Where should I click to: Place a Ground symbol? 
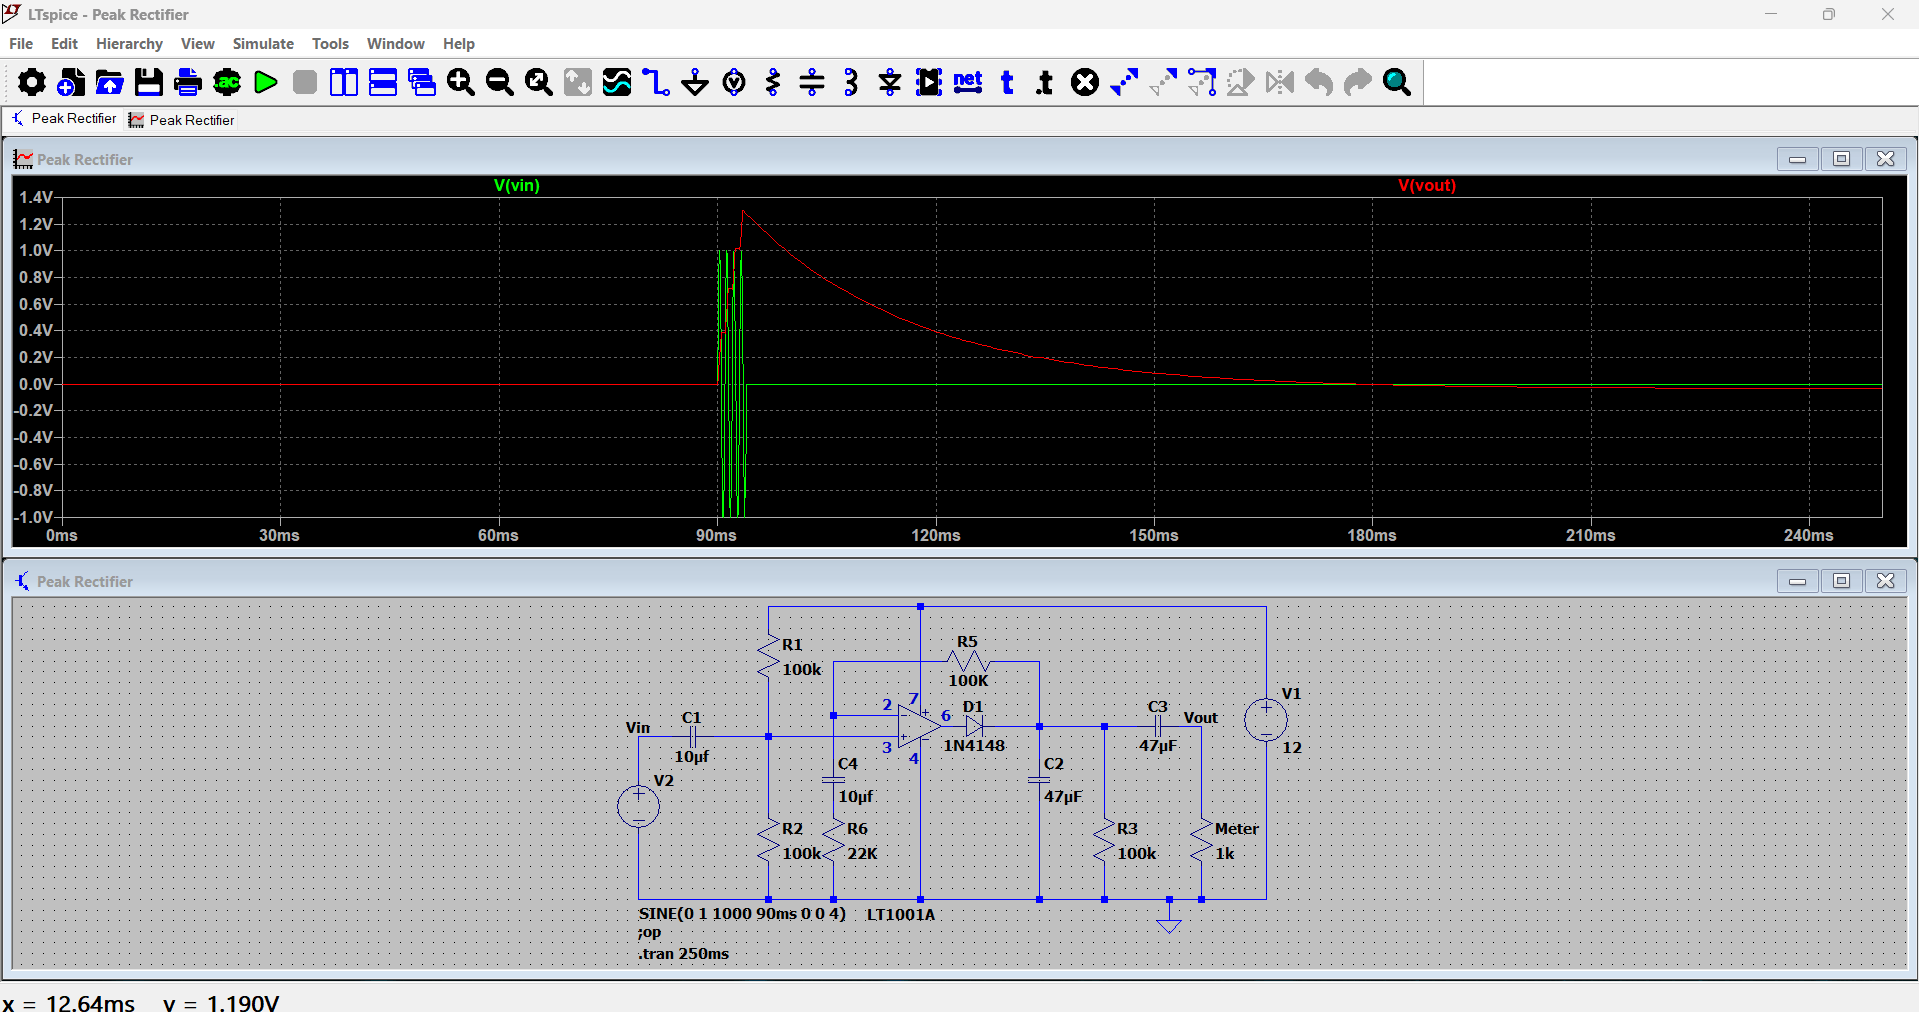695,82
